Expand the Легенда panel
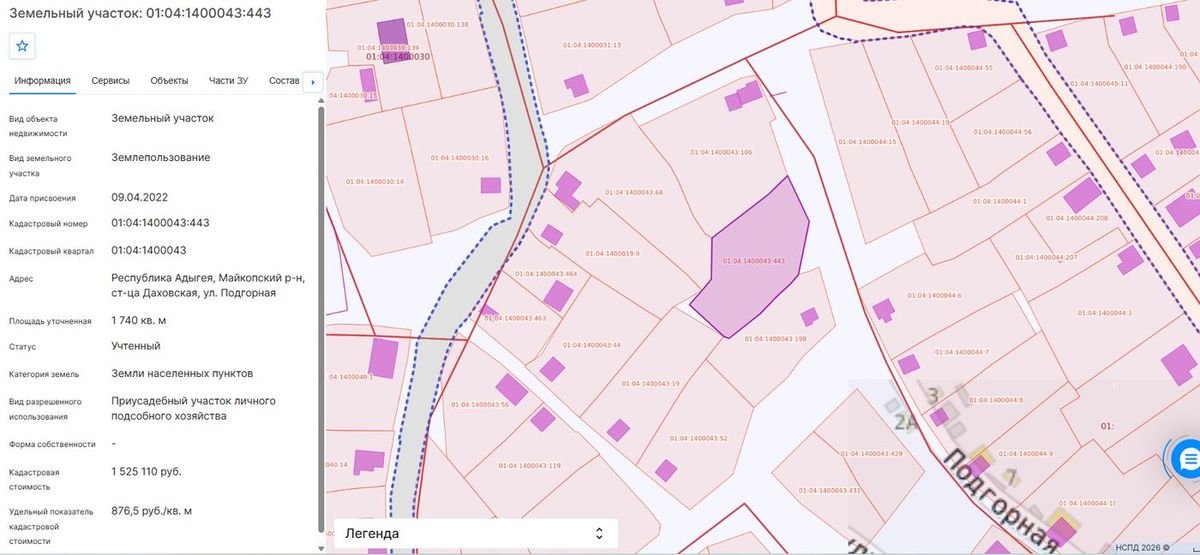1200x555 pixels. click(475, 533)
